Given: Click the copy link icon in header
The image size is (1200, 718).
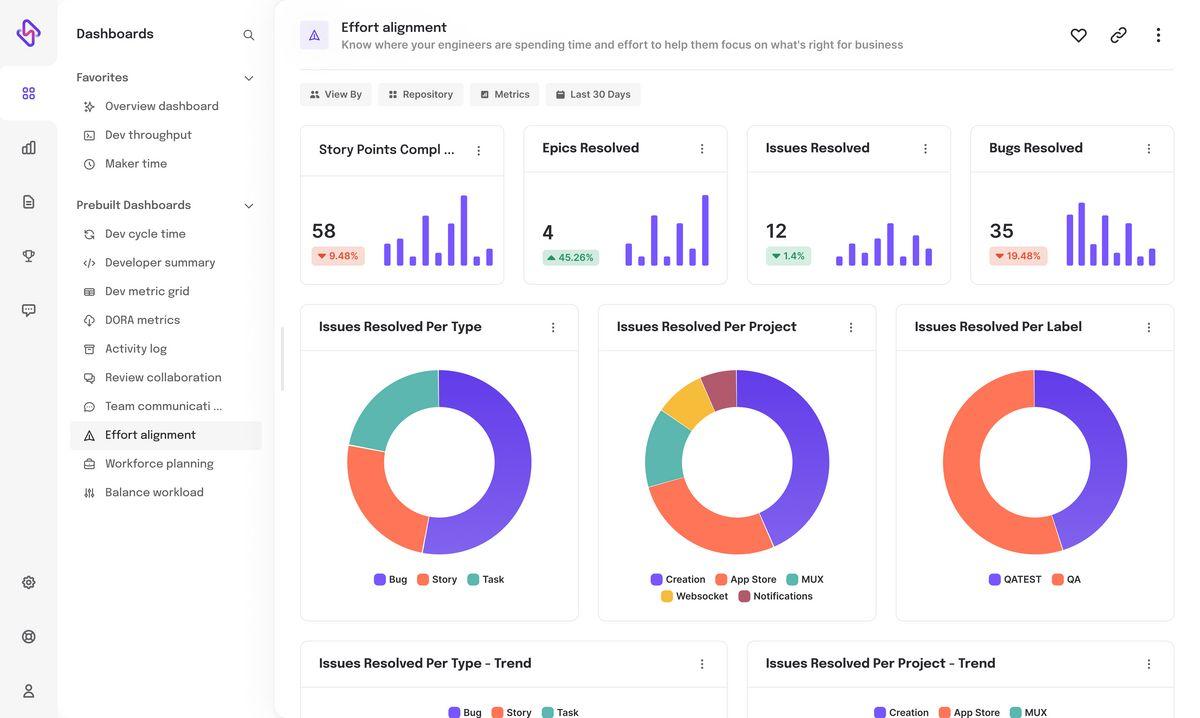Looking at the screenshot, I should 1118,35.
